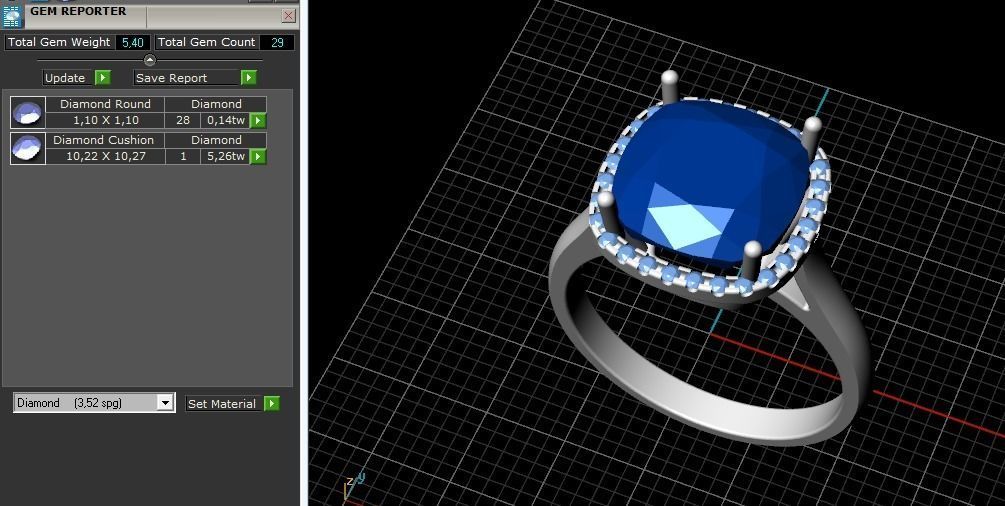The image size is (1005, 506).
Task: Click the quantity cell '1' in Cushion row
Action: 183,156
